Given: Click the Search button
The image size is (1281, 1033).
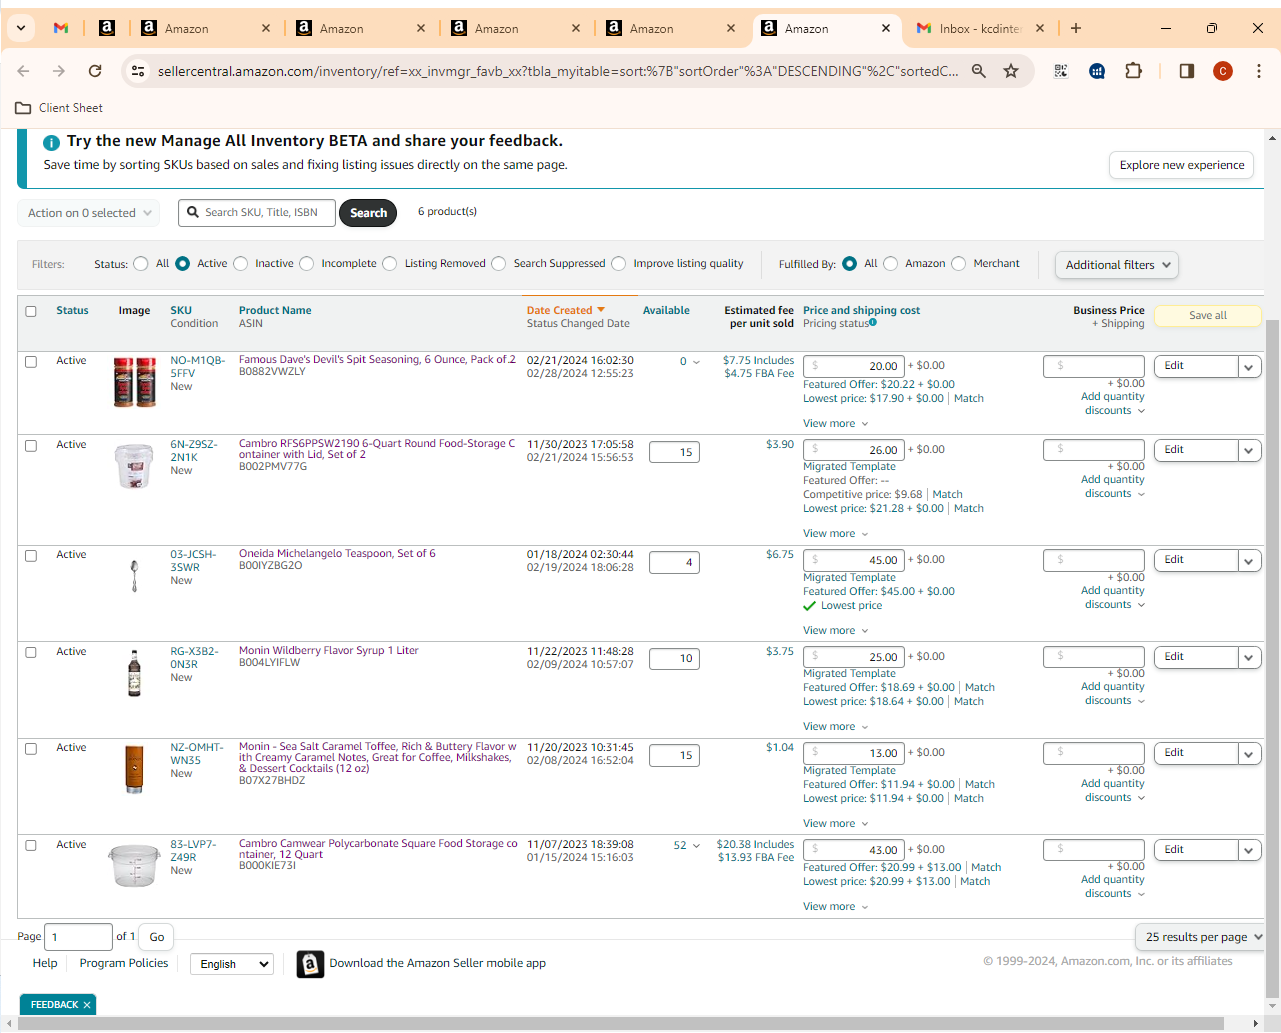Looking at the screenshot, I should click(x=368, y=213).
